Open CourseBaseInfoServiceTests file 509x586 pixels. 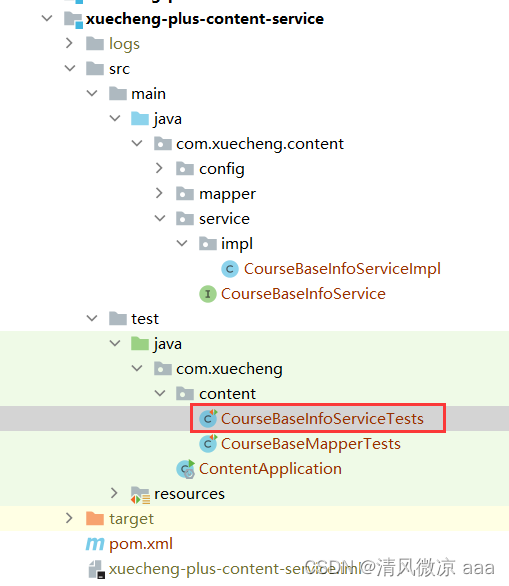pos(322,419)
